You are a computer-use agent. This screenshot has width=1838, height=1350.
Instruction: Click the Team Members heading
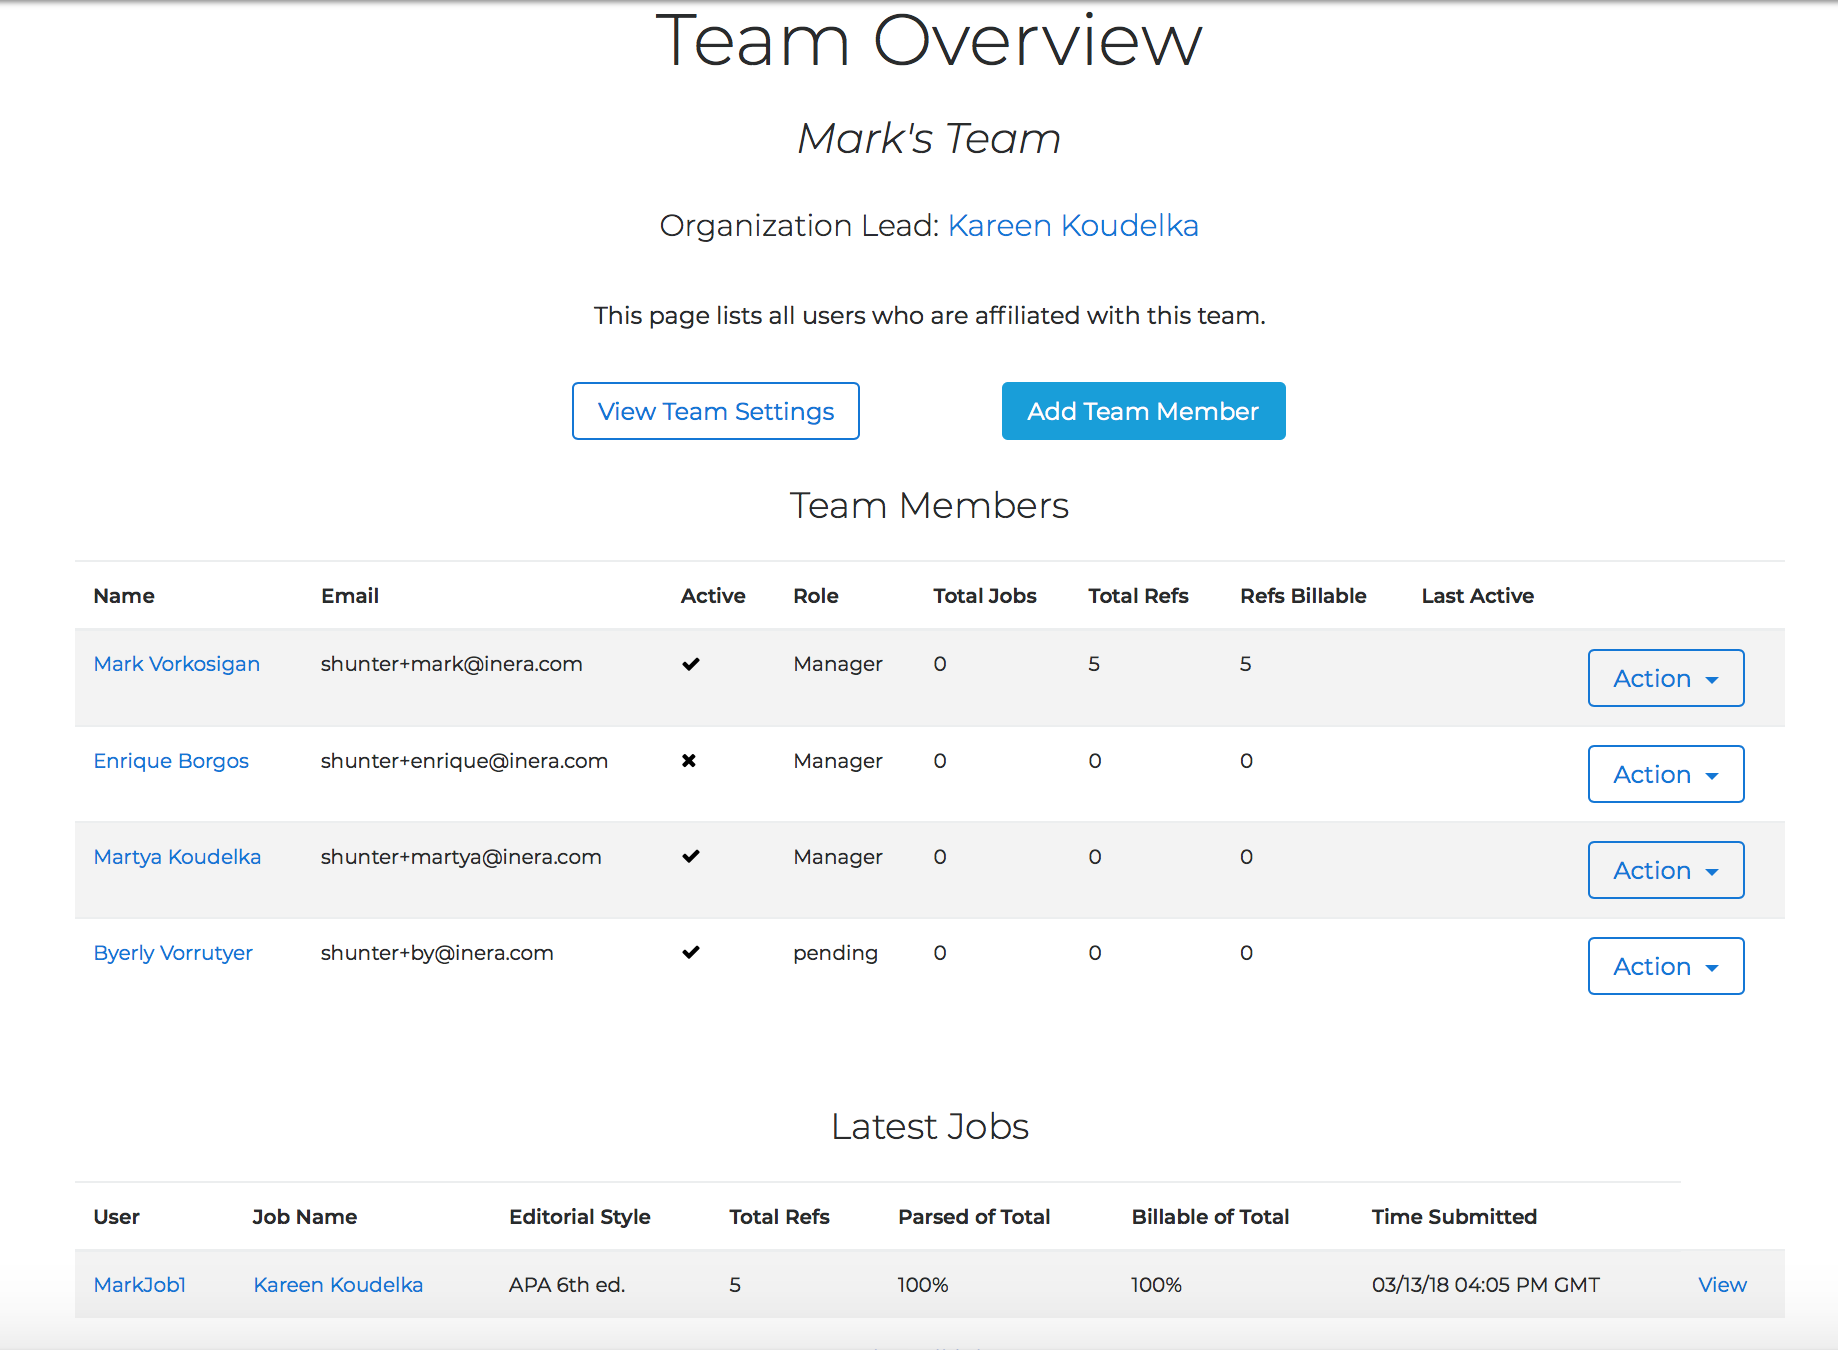(929, 506)
